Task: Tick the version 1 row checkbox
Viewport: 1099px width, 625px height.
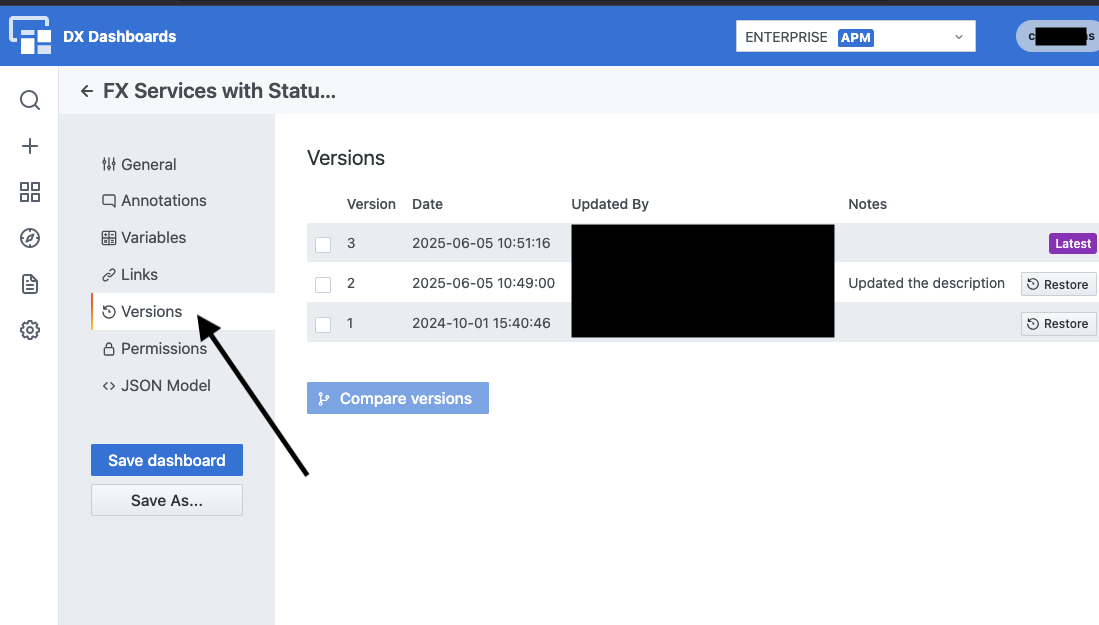Action: [x=323, y=324]
